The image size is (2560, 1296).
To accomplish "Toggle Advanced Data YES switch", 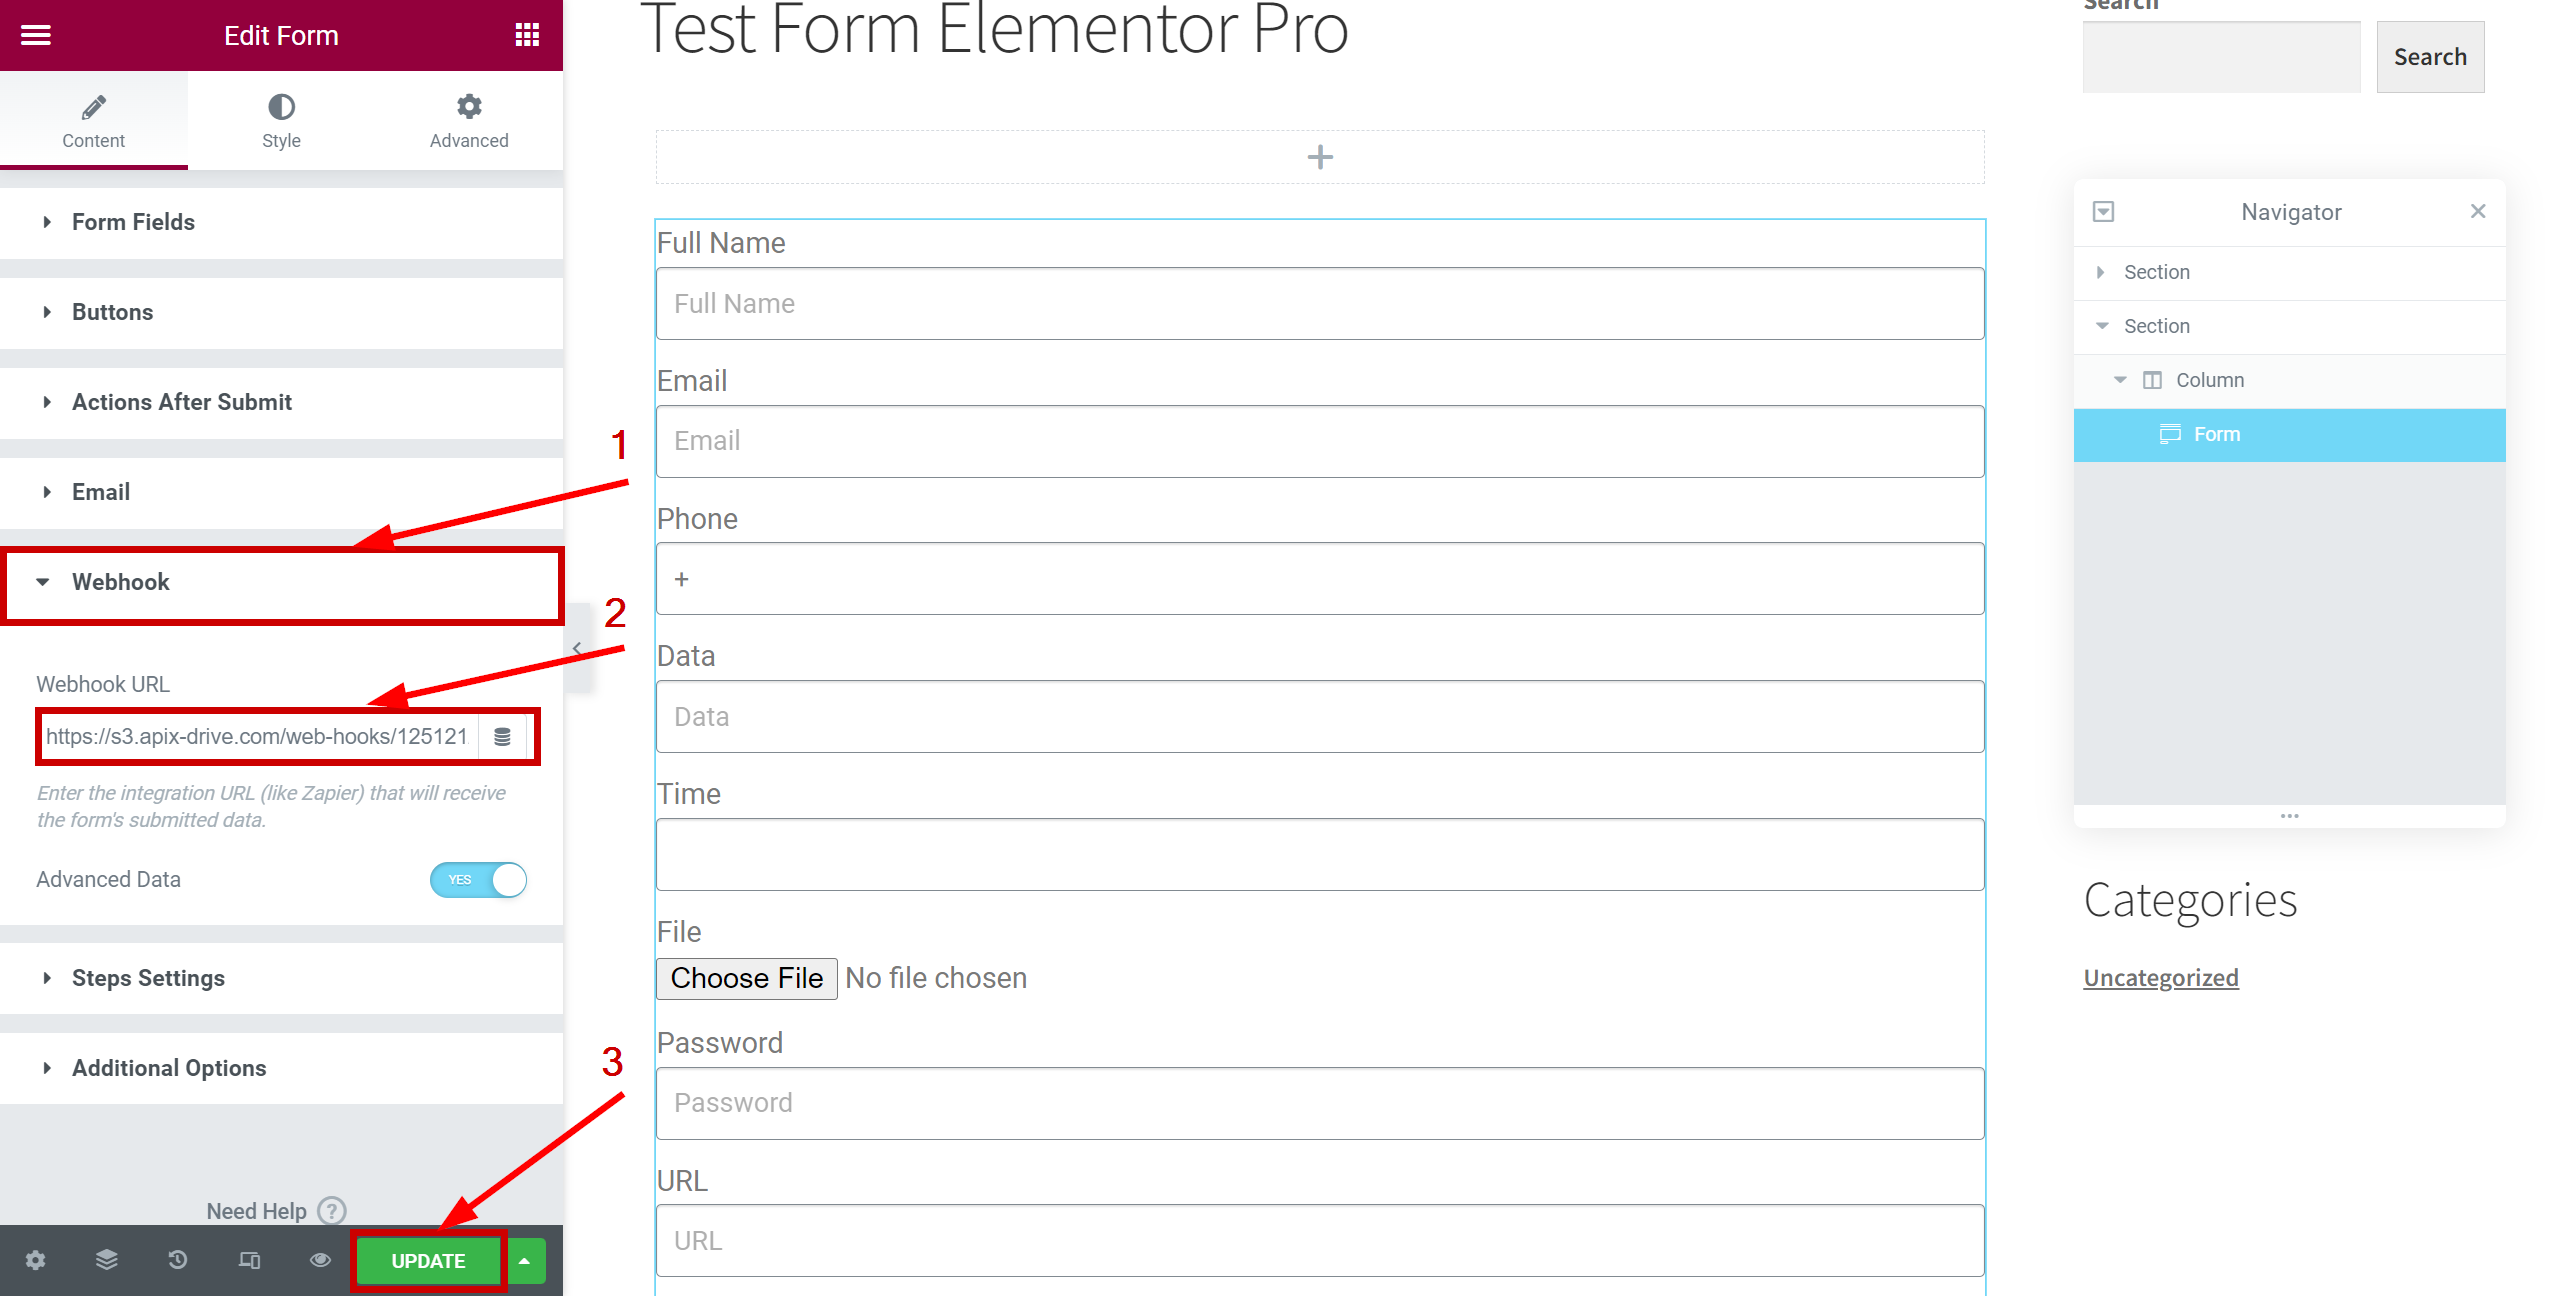I will [x=479, y=879].
